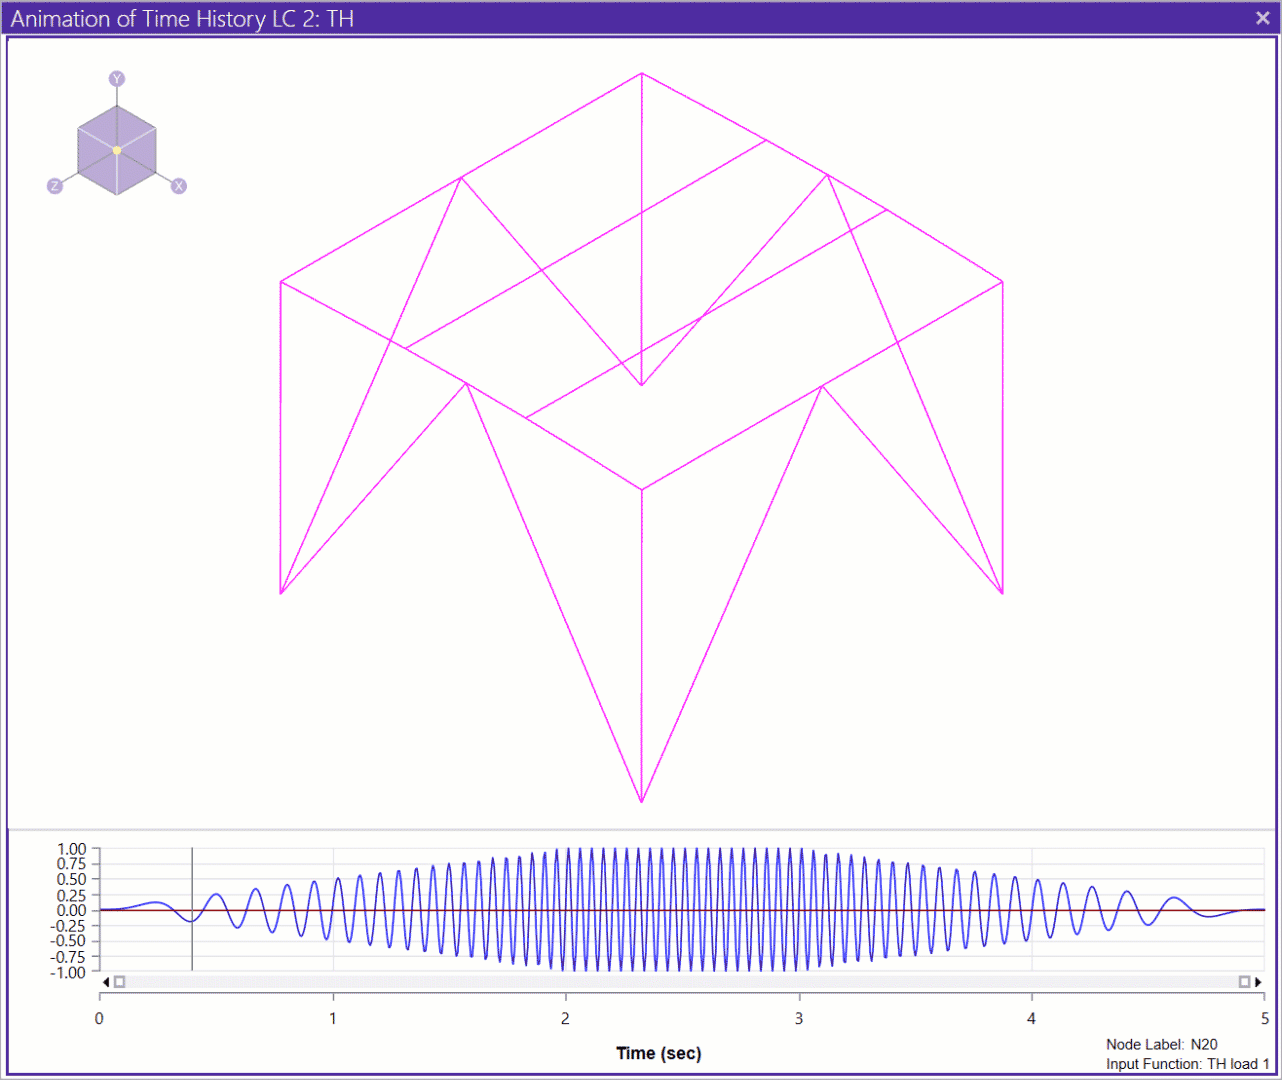The image size is (1282, 1080).
Task: Click the Z axis handle on view cube
Action: (55, 186)
